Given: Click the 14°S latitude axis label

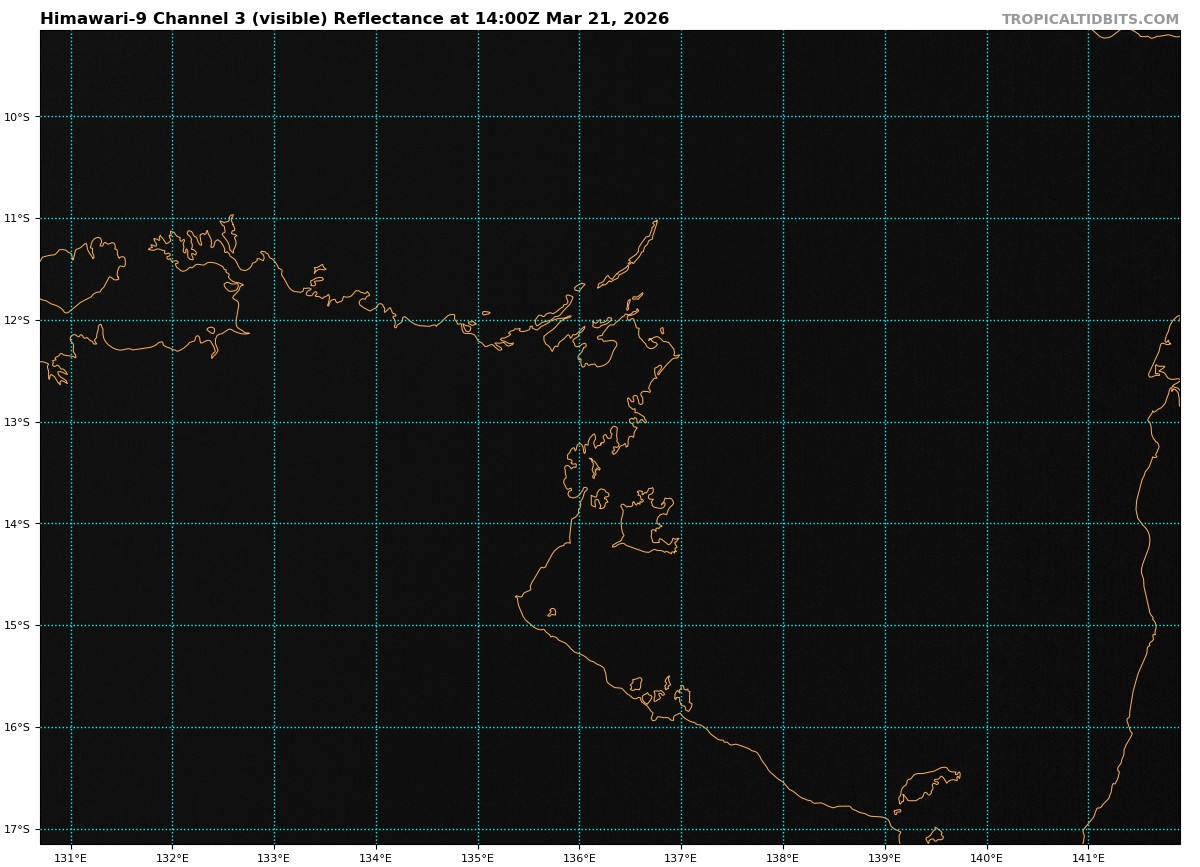Looking at the screenshot, I should [x=17, y=523].
